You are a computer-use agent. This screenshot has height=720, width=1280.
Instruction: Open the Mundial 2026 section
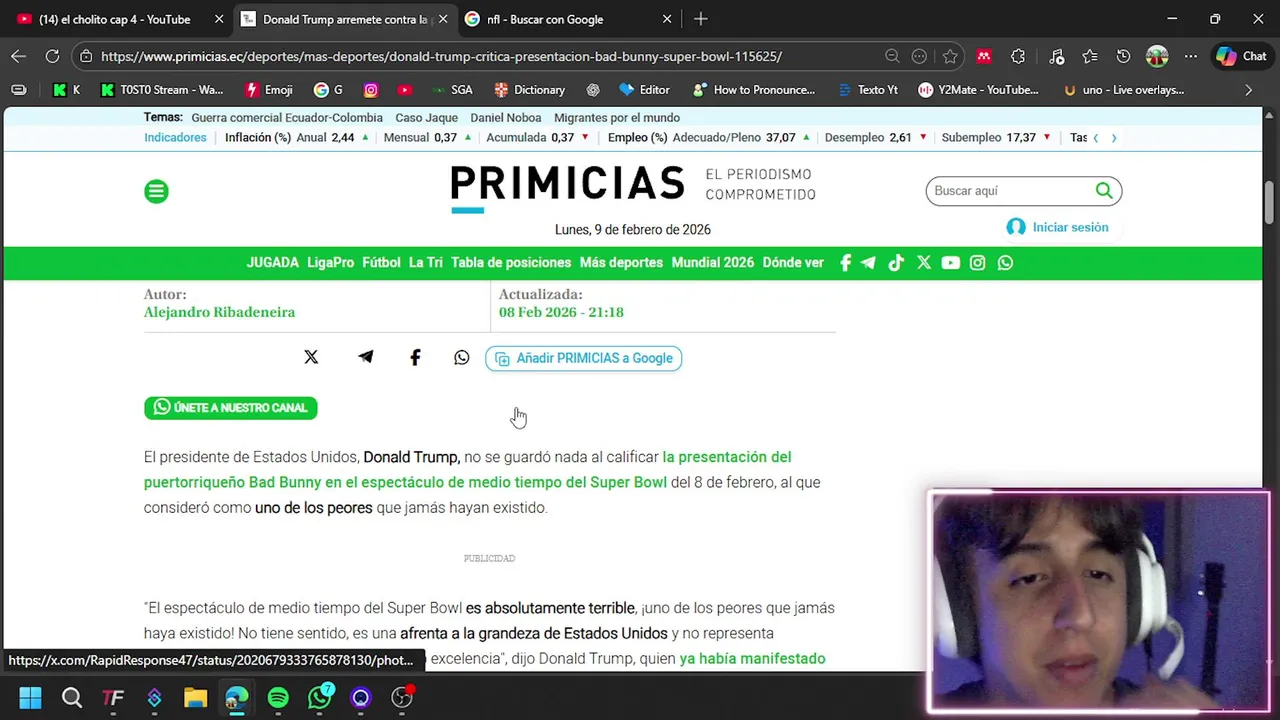pos(712,263)
